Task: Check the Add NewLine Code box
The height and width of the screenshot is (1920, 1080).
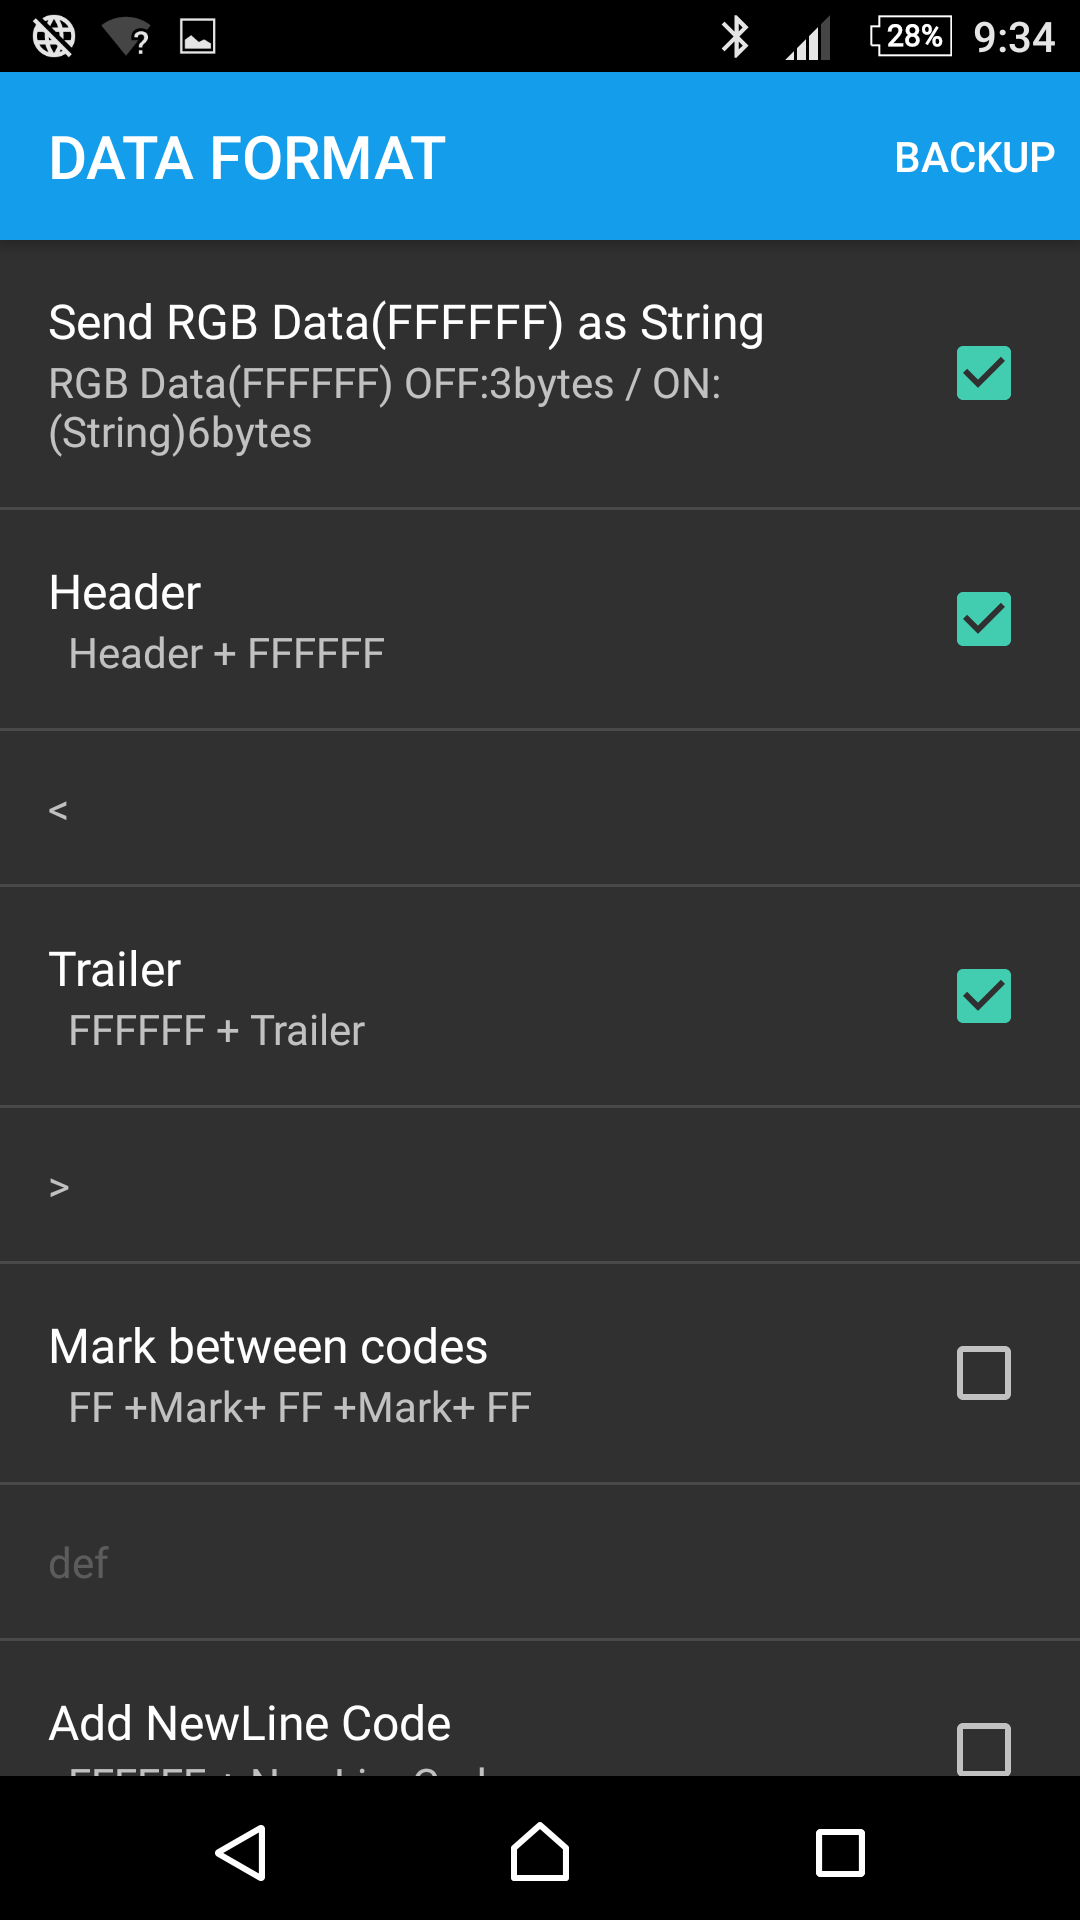Action: (x=984, y=1748)
